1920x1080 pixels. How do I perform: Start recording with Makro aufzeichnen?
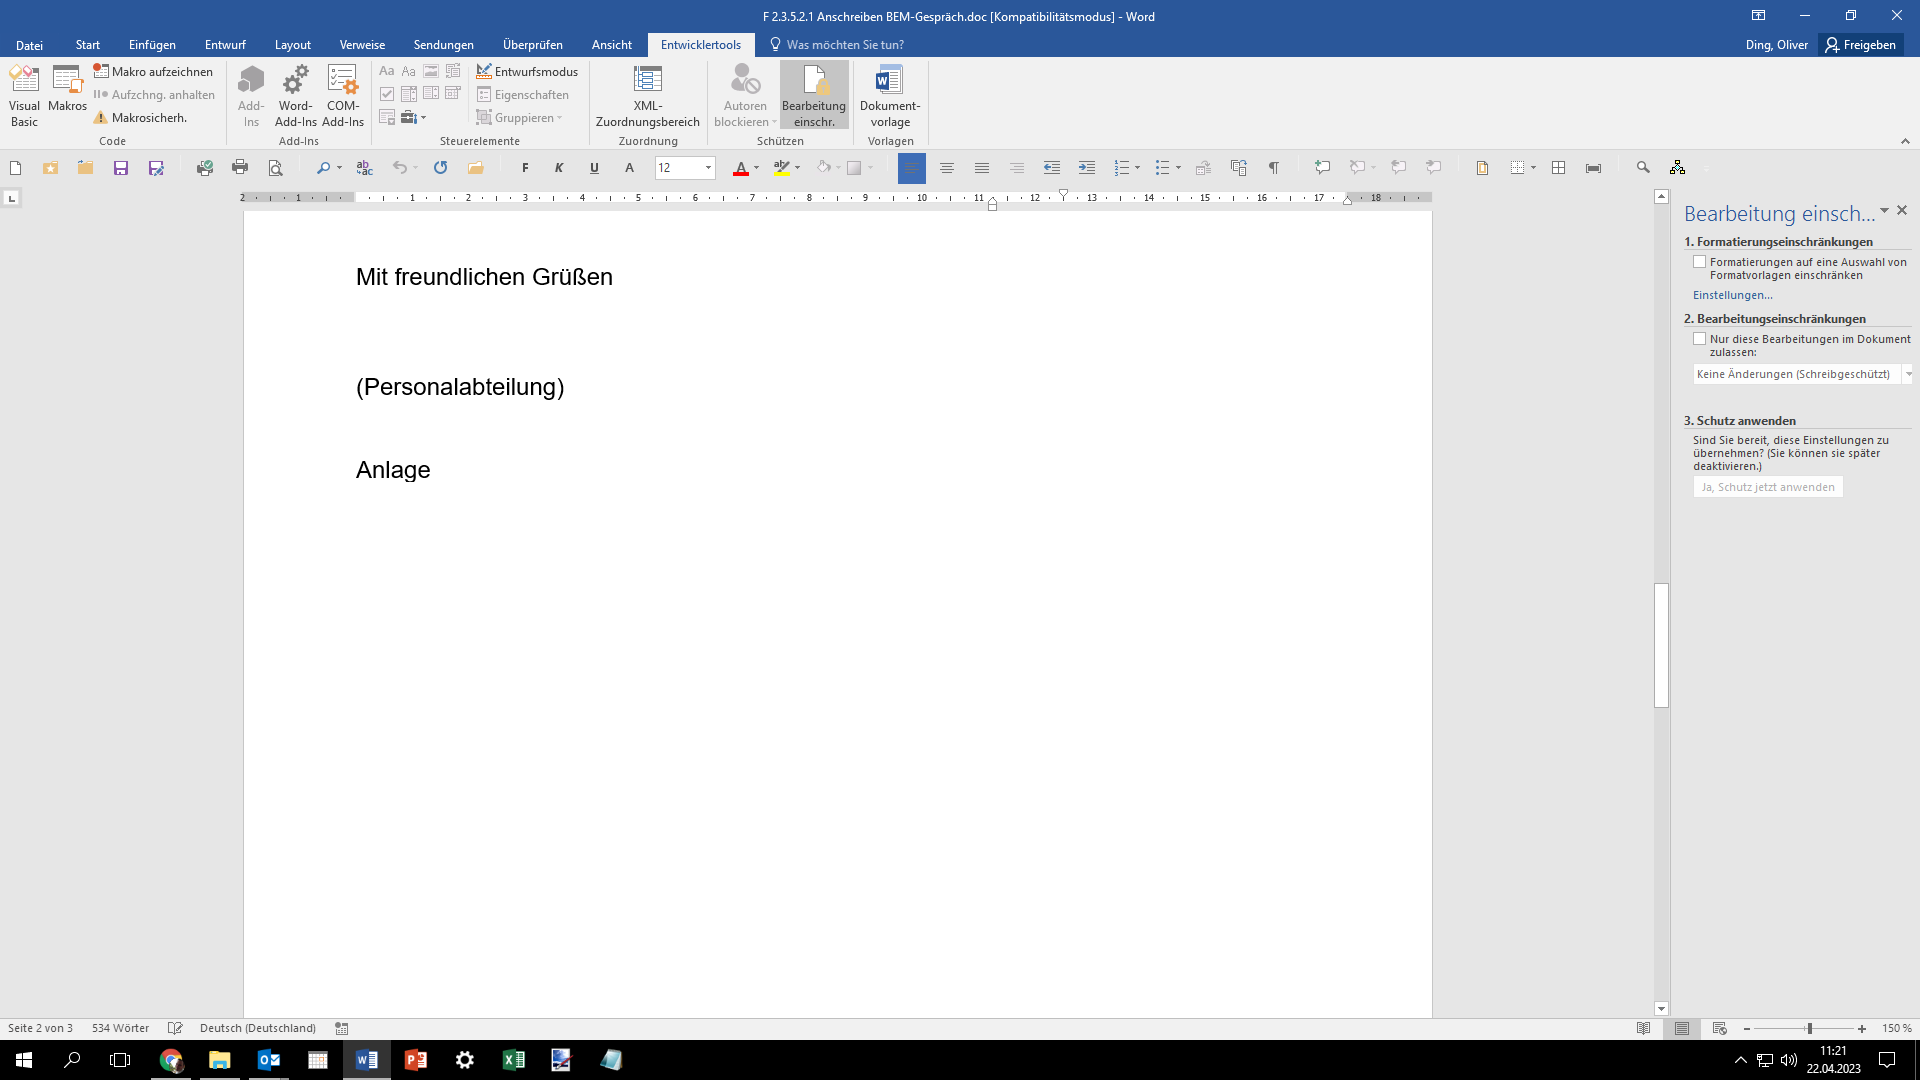154,72
